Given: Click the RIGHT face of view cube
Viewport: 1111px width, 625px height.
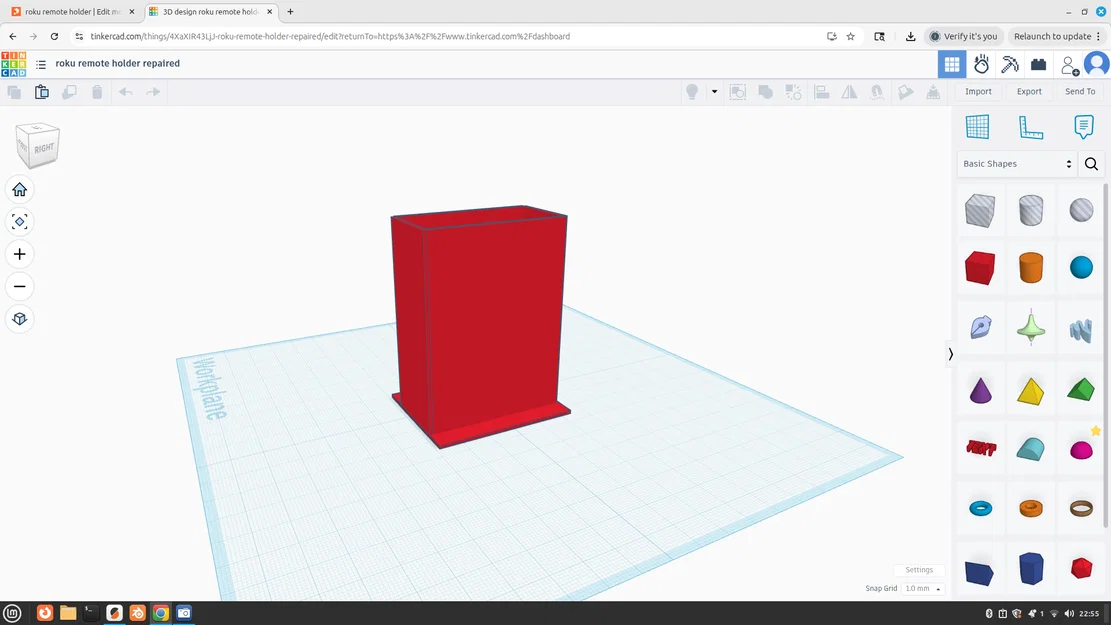Looking at the screenshot, I should pos(44,149).
